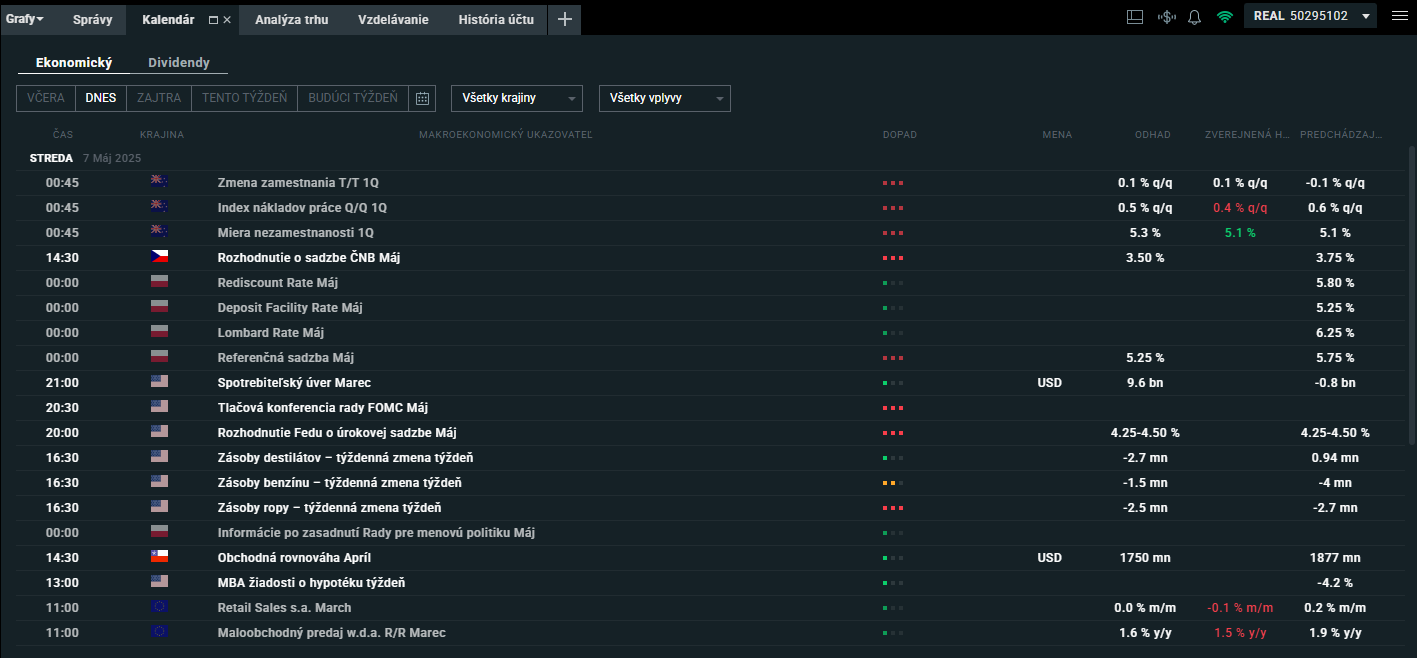Select the TENTO TÝŽDEŇ filter
This screenshot has width=1417, height=658.
tap(244, 98)
